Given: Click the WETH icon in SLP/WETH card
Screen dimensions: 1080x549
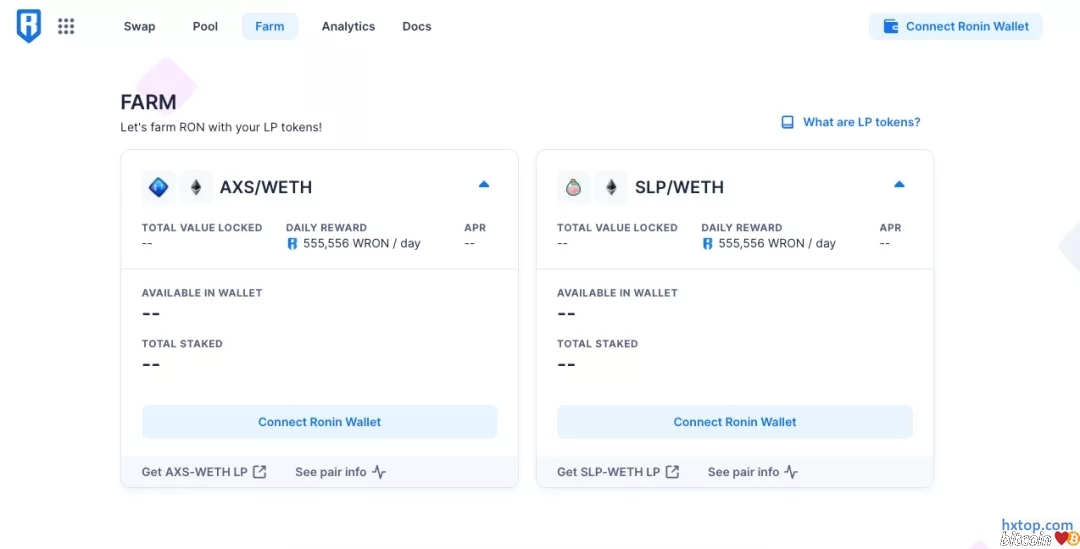Looking at the screenshot, I should 611,187.
